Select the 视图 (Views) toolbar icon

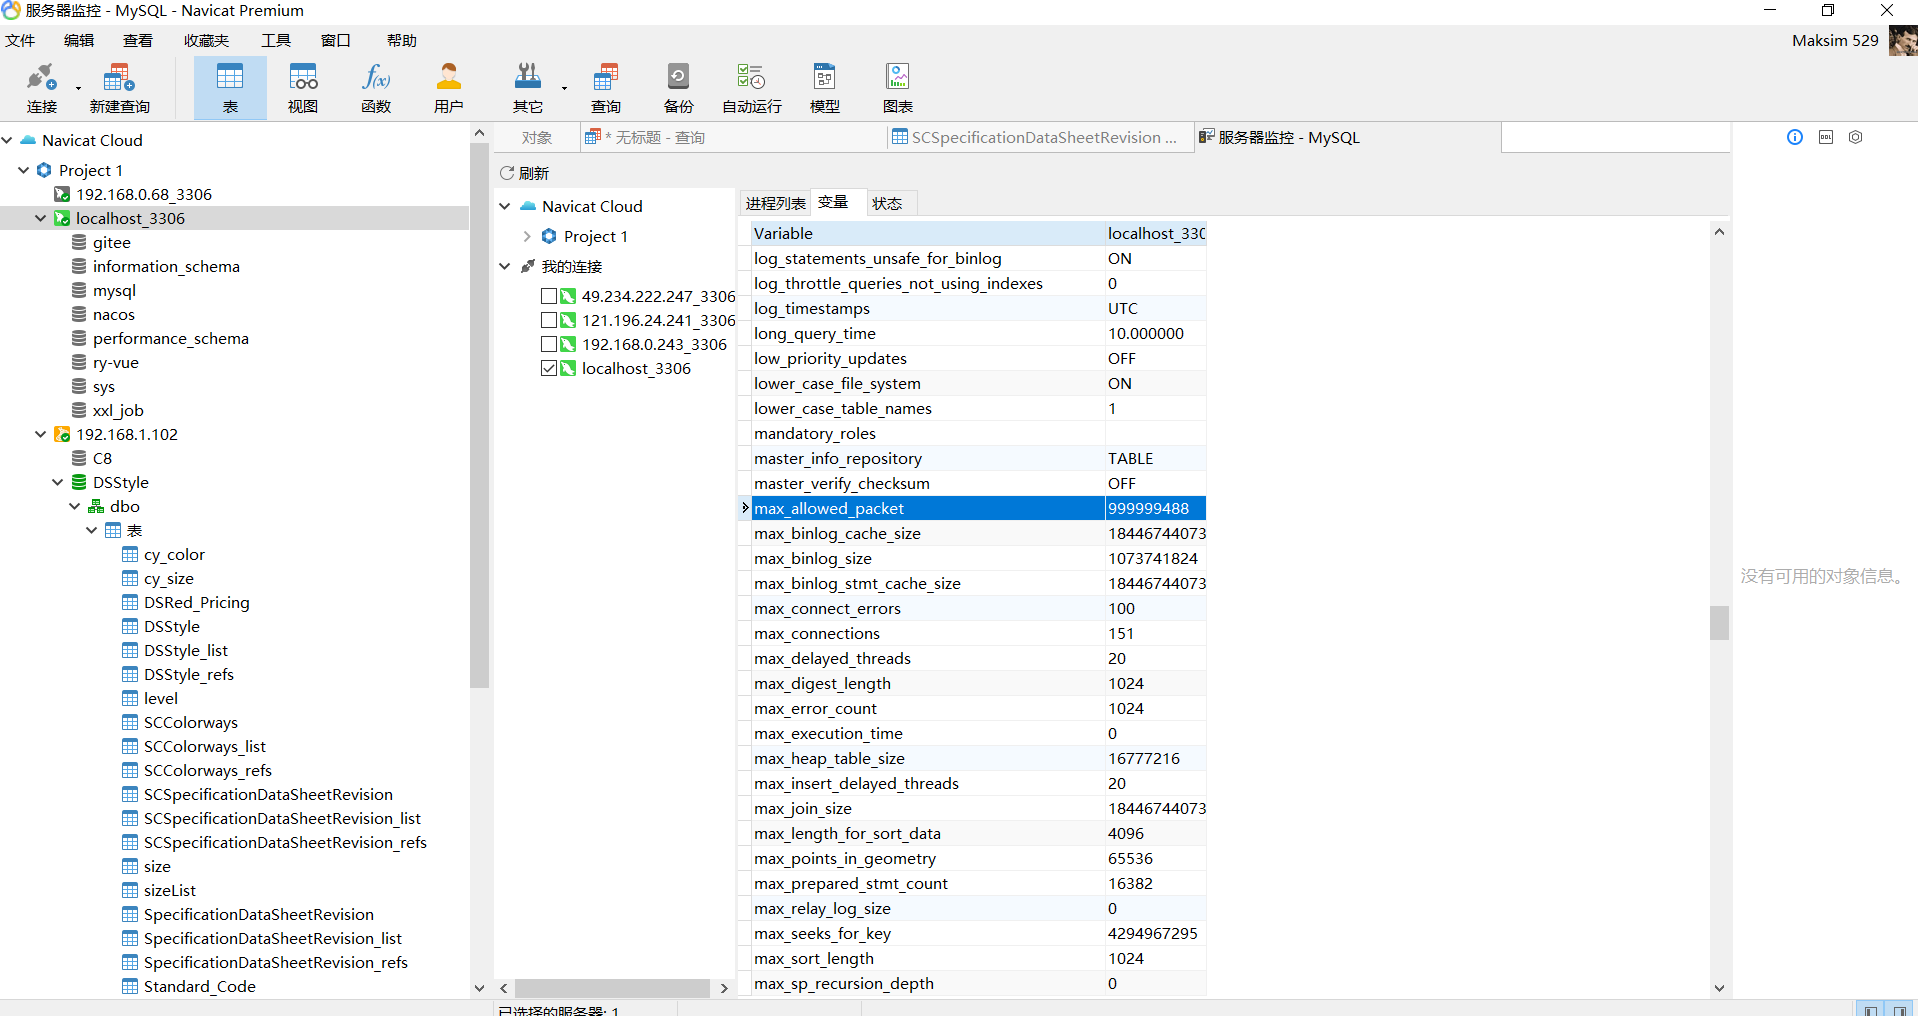[x=302, y=87]
